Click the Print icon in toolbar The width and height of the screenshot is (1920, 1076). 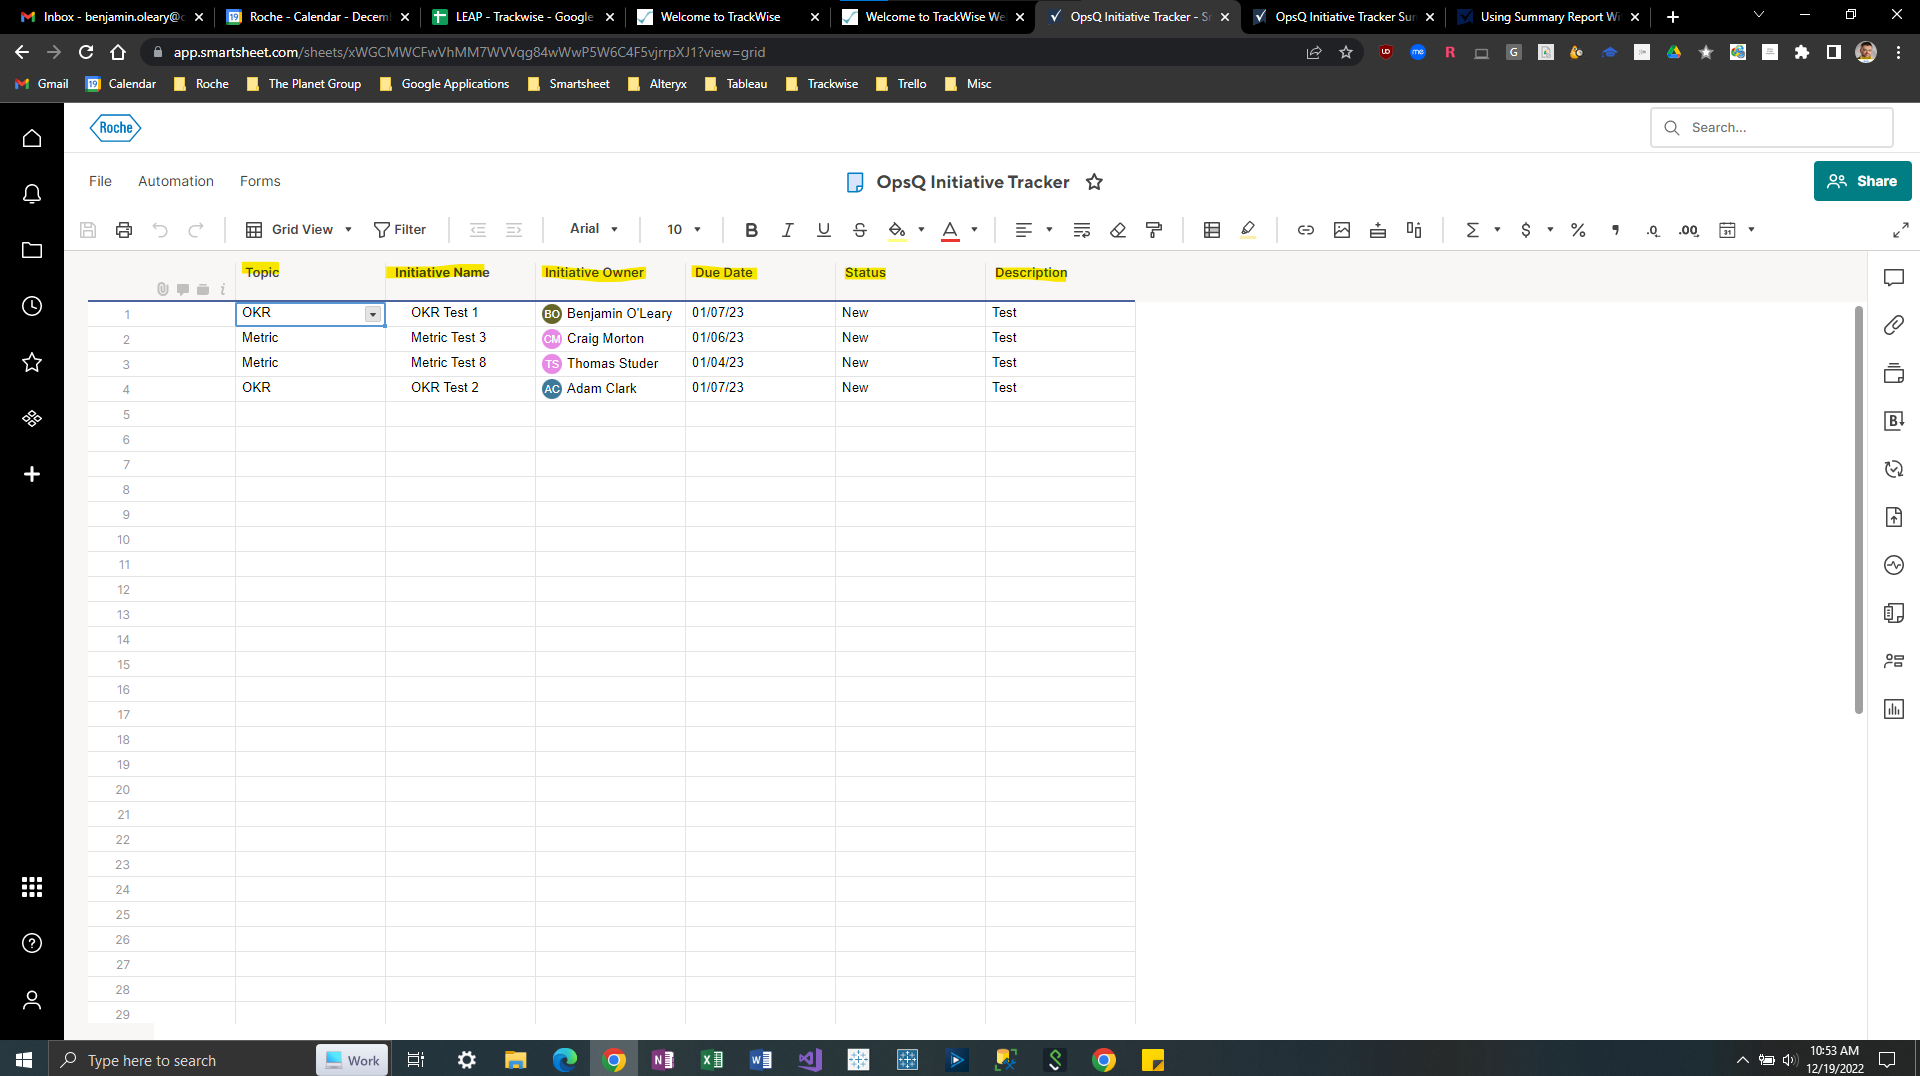tap(124, 230)
